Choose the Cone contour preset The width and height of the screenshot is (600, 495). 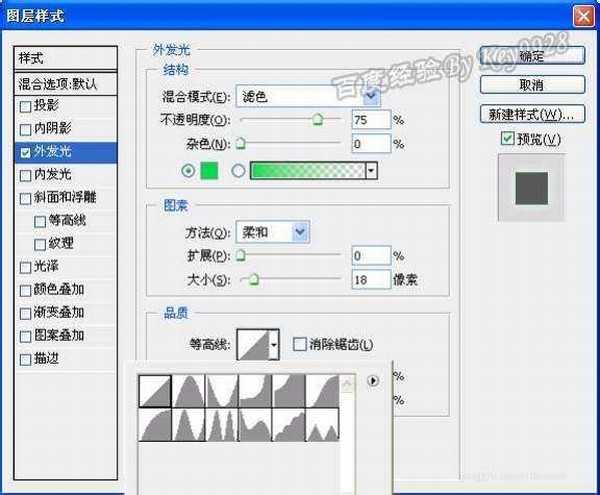187,390
